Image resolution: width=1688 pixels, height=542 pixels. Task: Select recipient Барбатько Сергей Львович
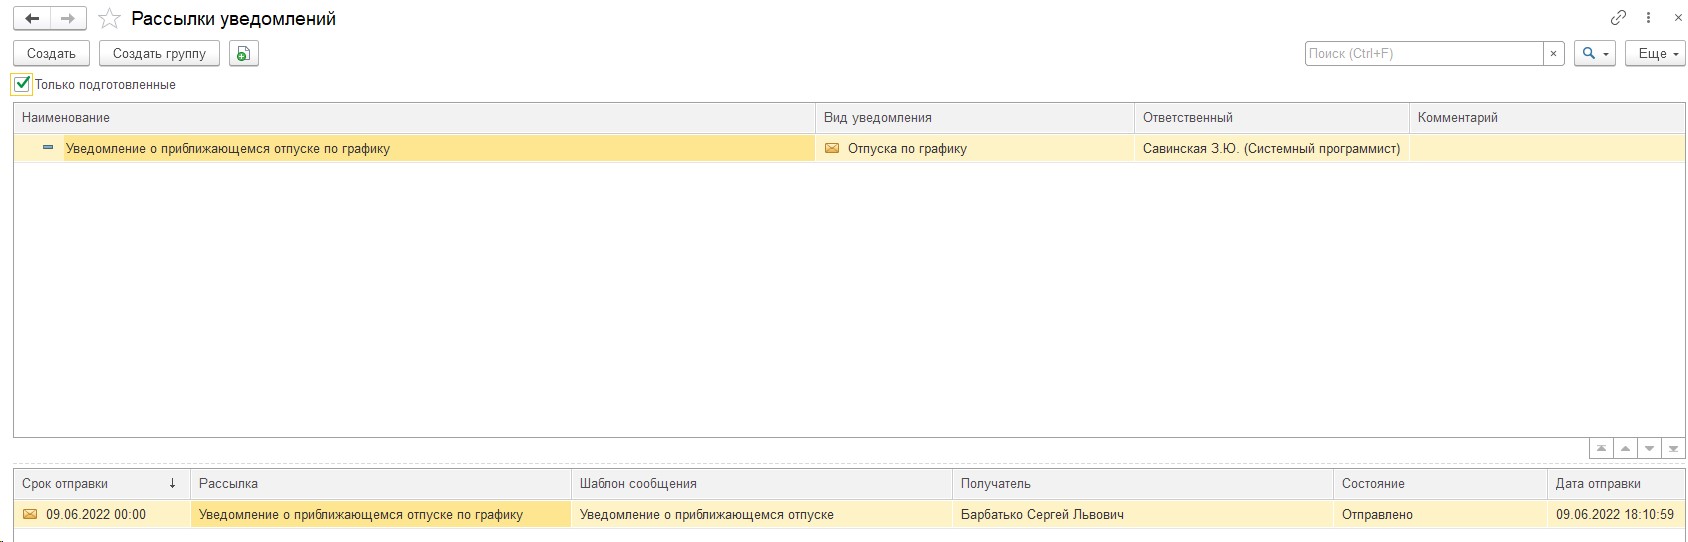pyautogui.click(x=1143, y=514)
